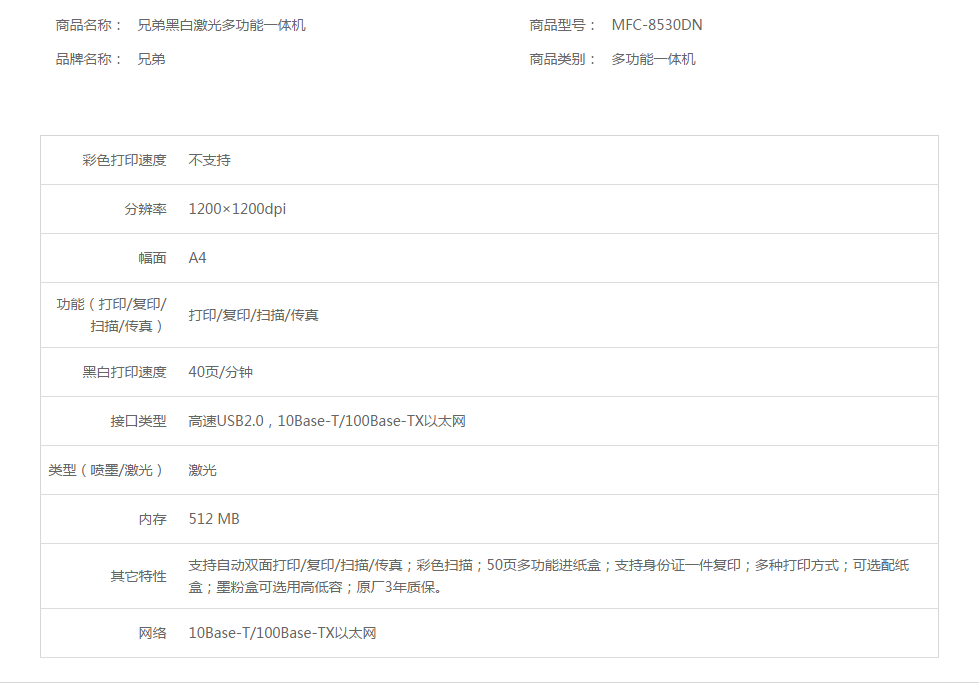
Task: Click the 商品名称 label
Action: coord(89,25)
